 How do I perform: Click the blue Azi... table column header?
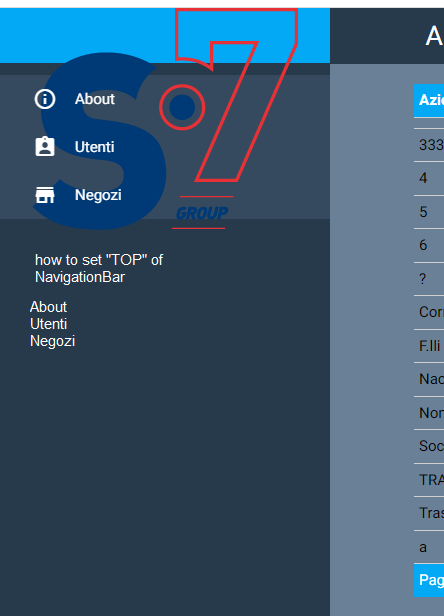pyautogui.click(x=429, y=101)
